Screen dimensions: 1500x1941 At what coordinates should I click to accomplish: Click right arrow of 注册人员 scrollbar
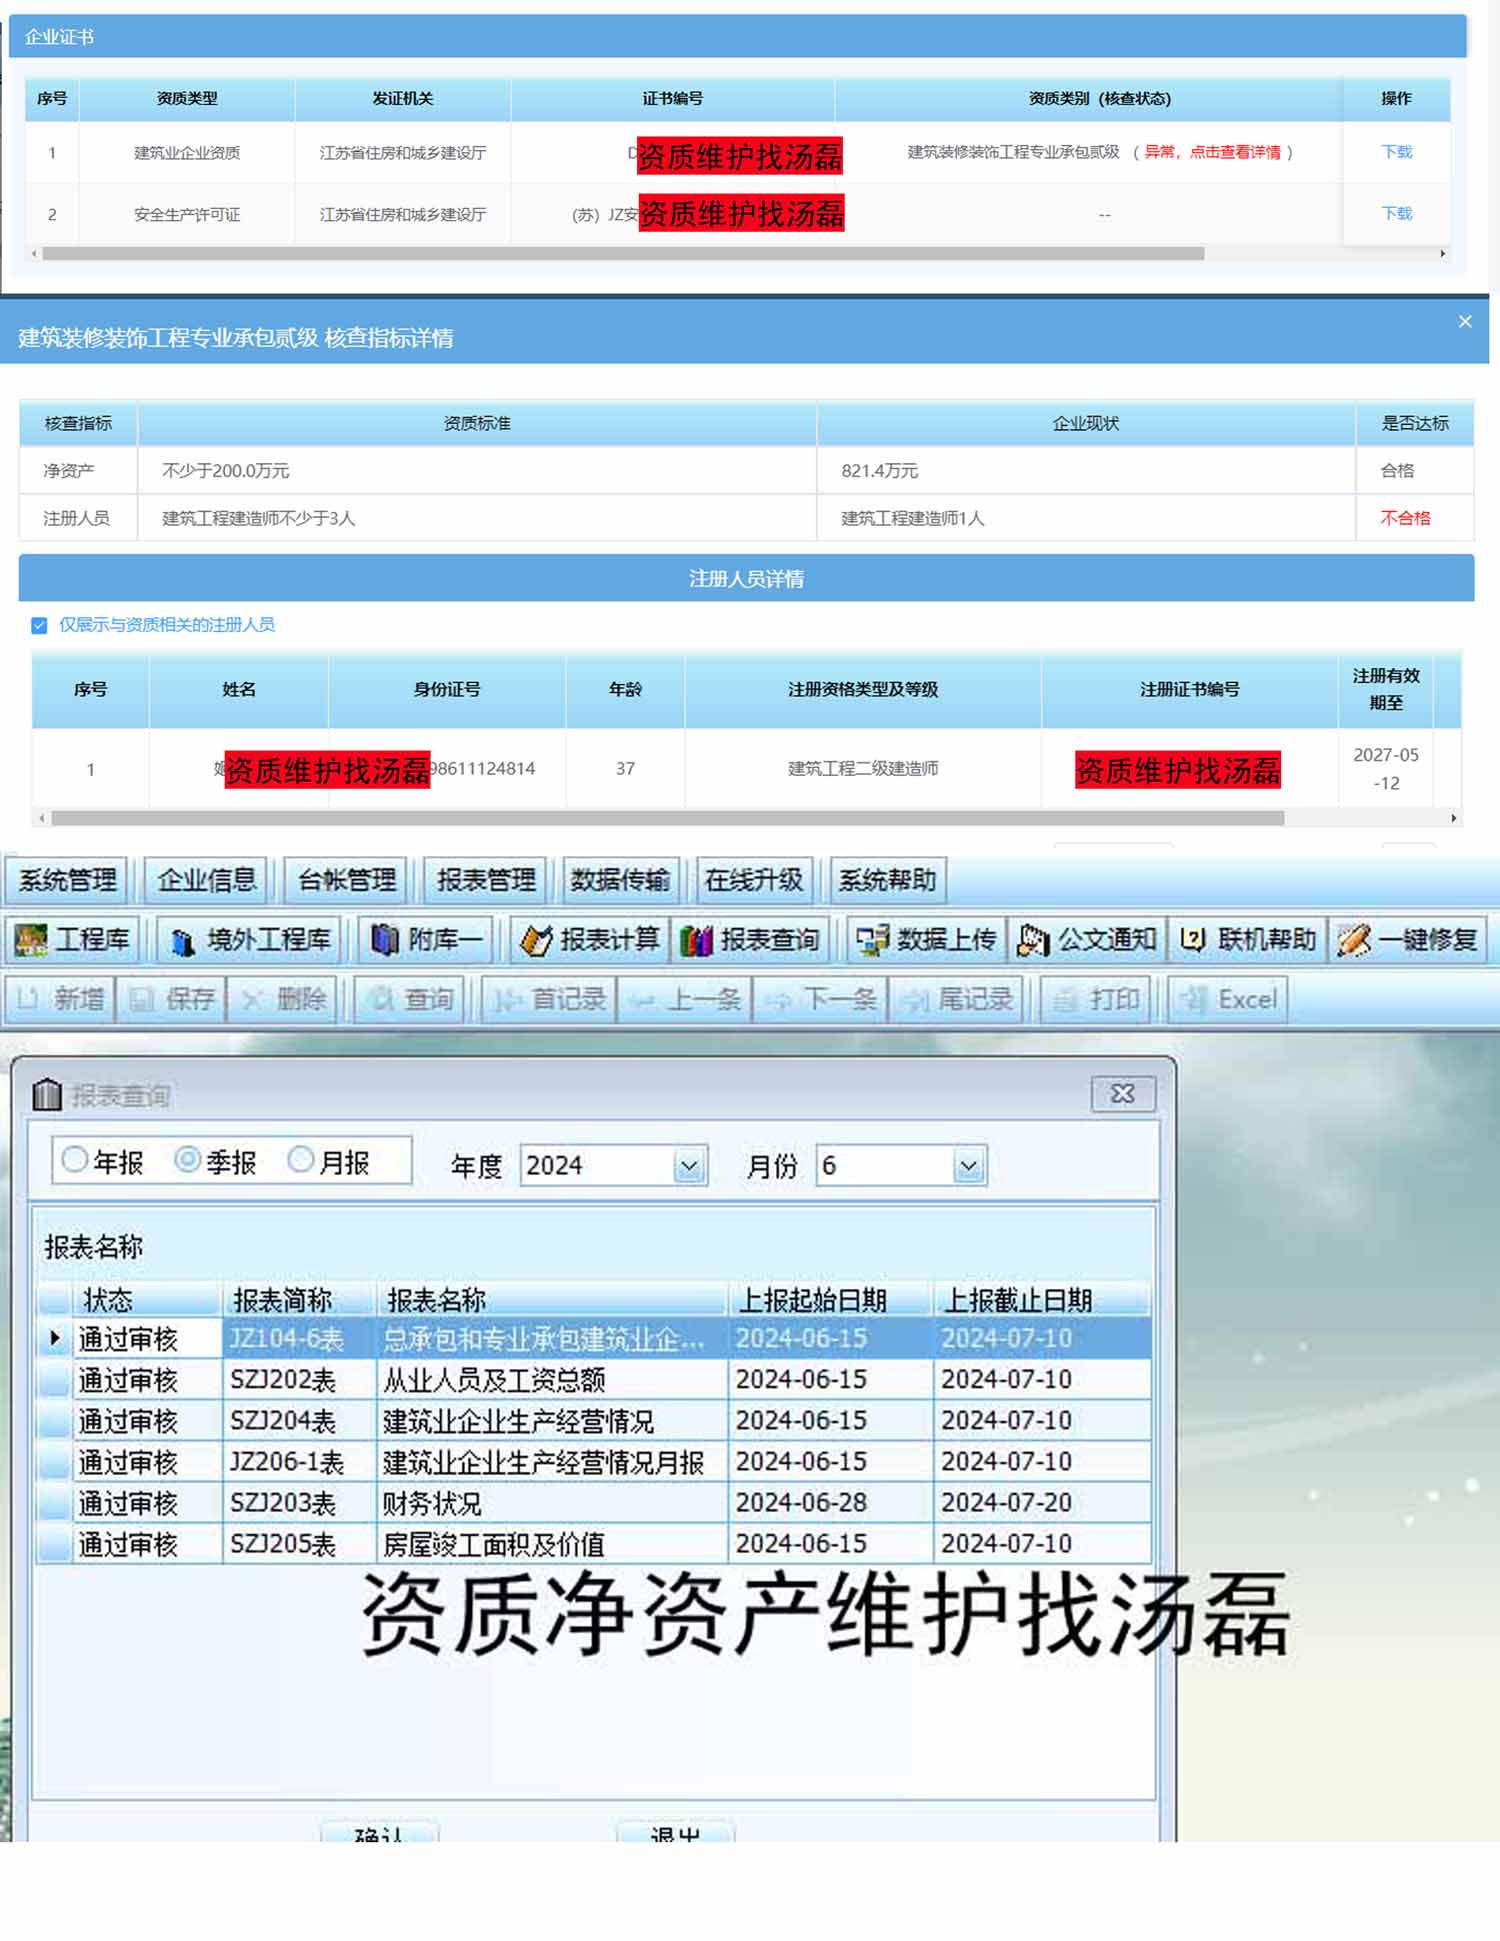(1454, 818)
